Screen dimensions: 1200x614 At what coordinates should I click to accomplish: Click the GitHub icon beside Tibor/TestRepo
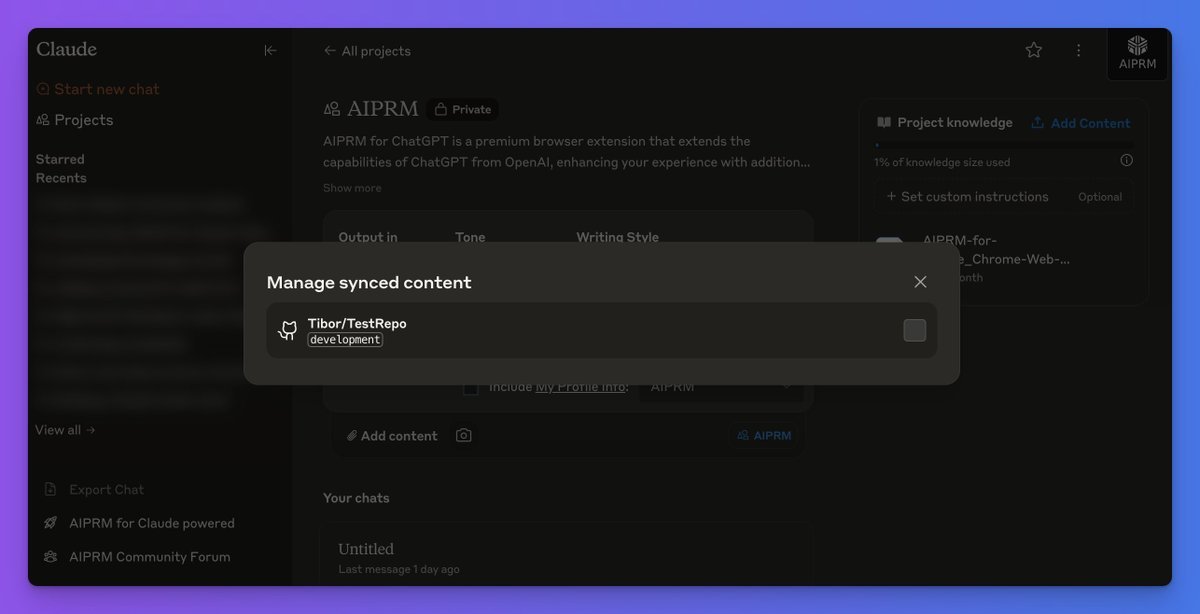[x=288, y=331]
